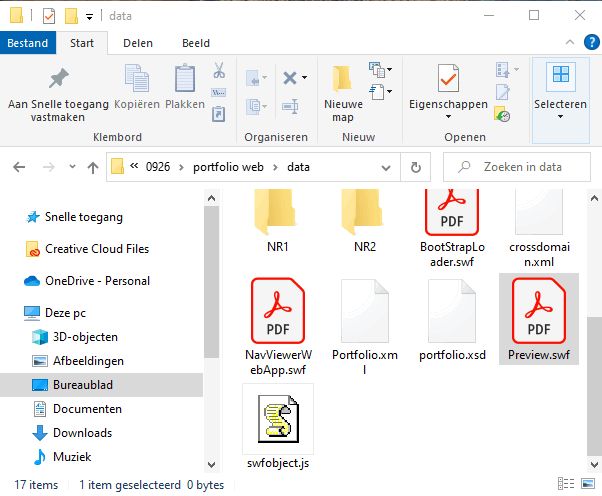Click the move-to folder icon
This screenshot has height=496, width=602.
[x=253, y=78]
